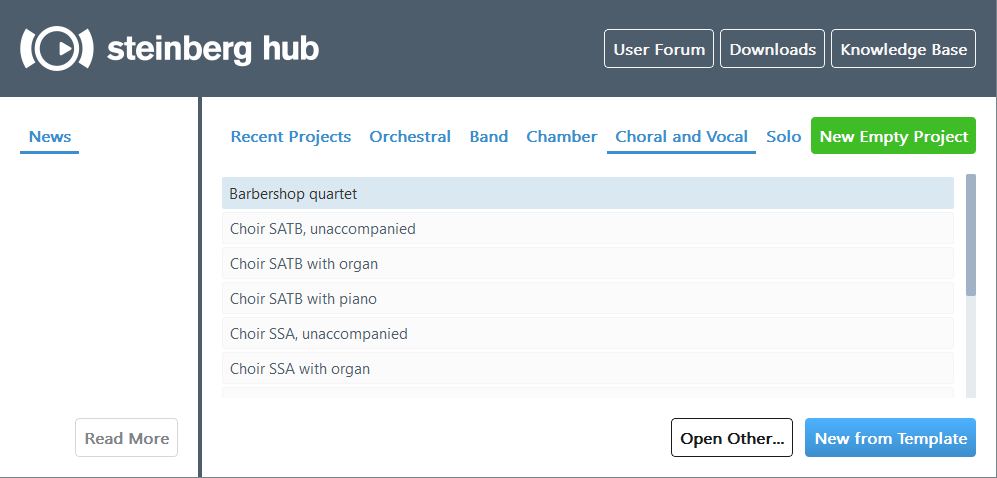The height and width of the screenshot is (478, 997).
Task: Switch to the Orchestral templates tab
Action: click(x=410, y=137)
